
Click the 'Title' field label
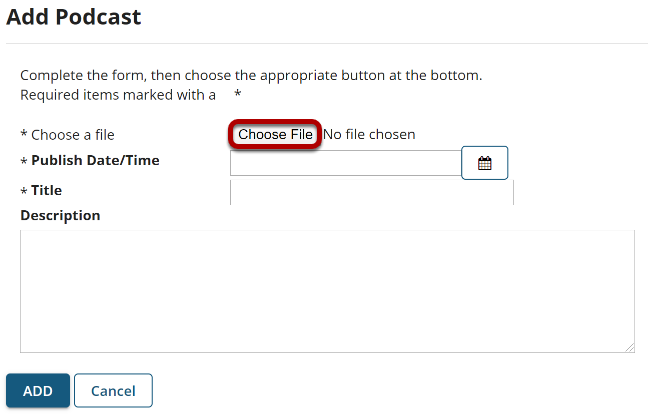46,191
